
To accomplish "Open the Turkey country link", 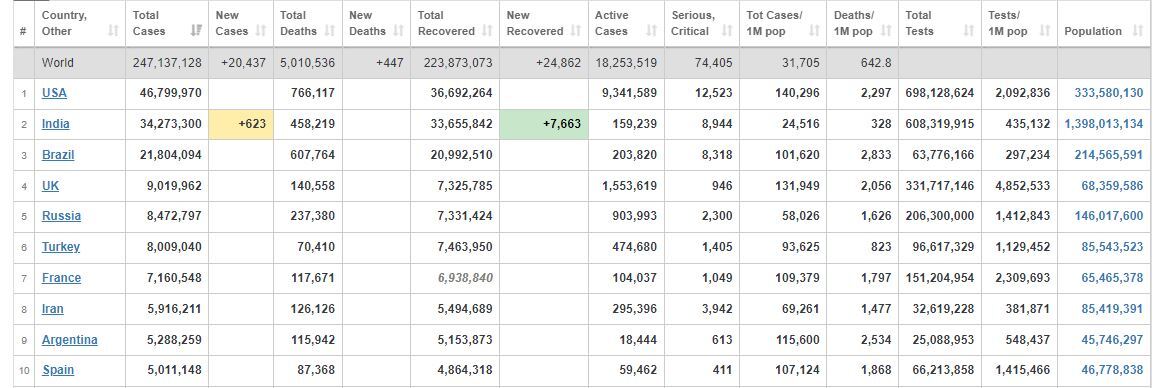I will pos(61,247).
